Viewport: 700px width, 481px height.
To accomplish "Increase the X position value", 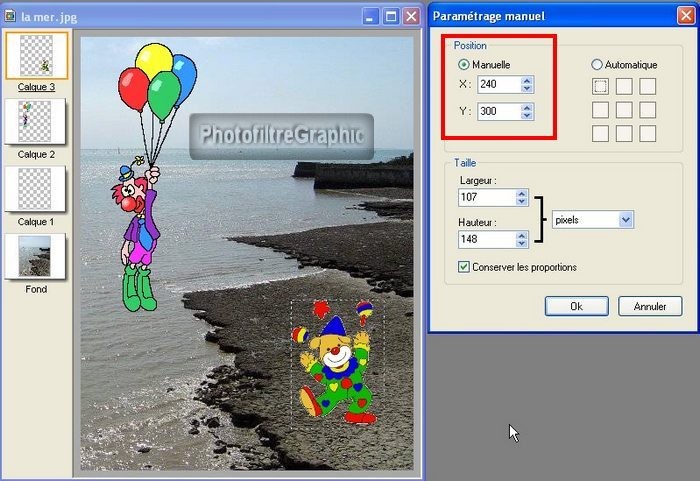I will coord(527,80).
